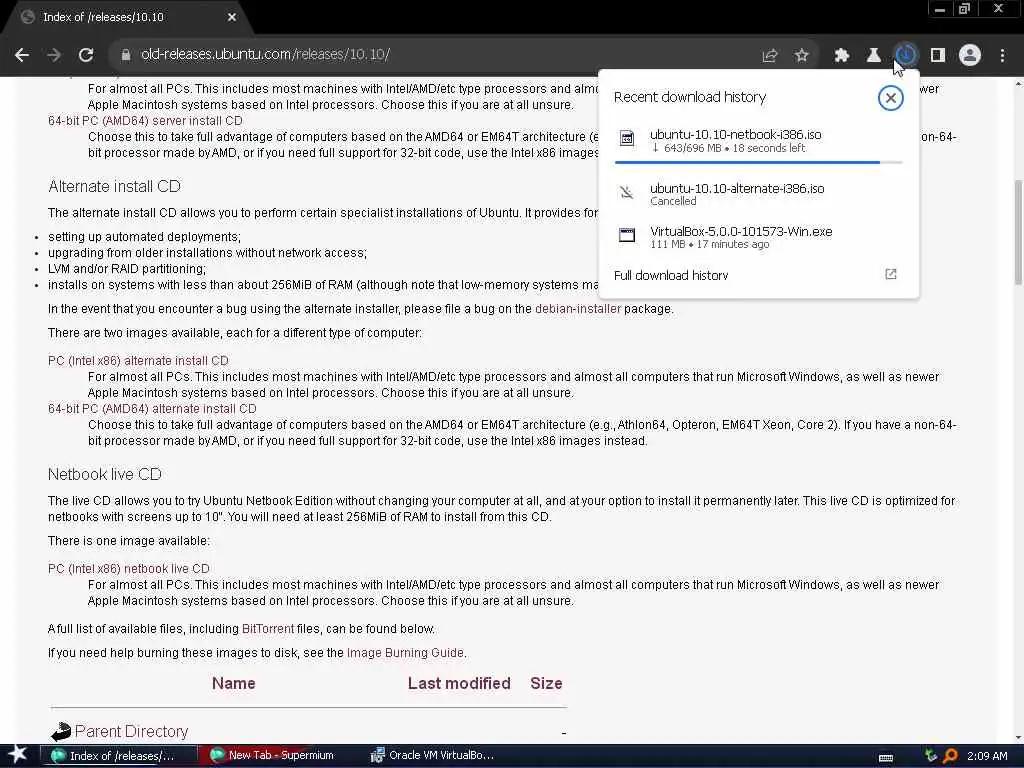Click the Alternate install CD heading
1024x768 pixels.
[114, 187]
